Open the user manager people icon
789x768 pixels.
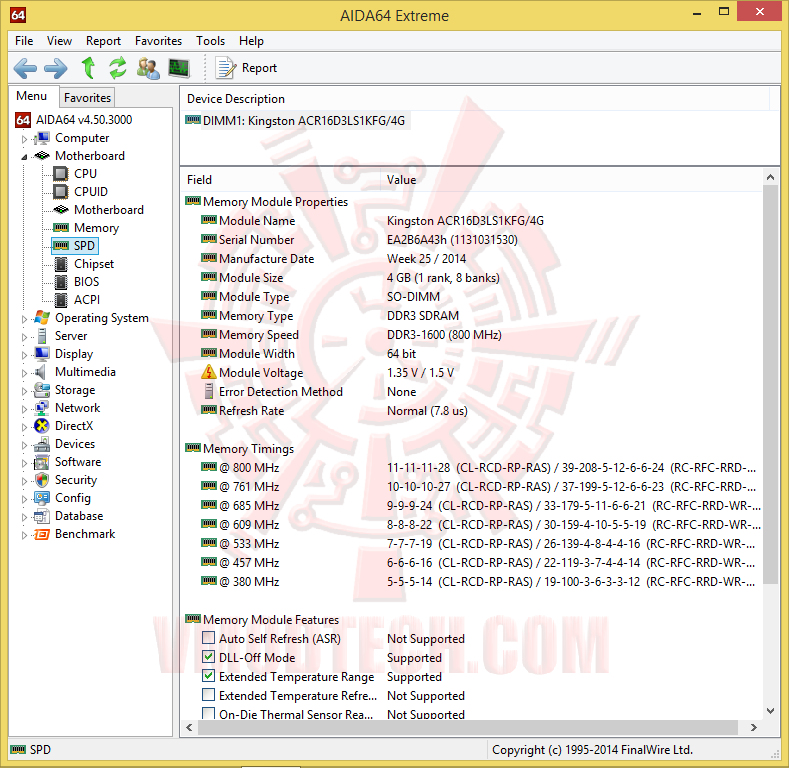tap(148, 68)
